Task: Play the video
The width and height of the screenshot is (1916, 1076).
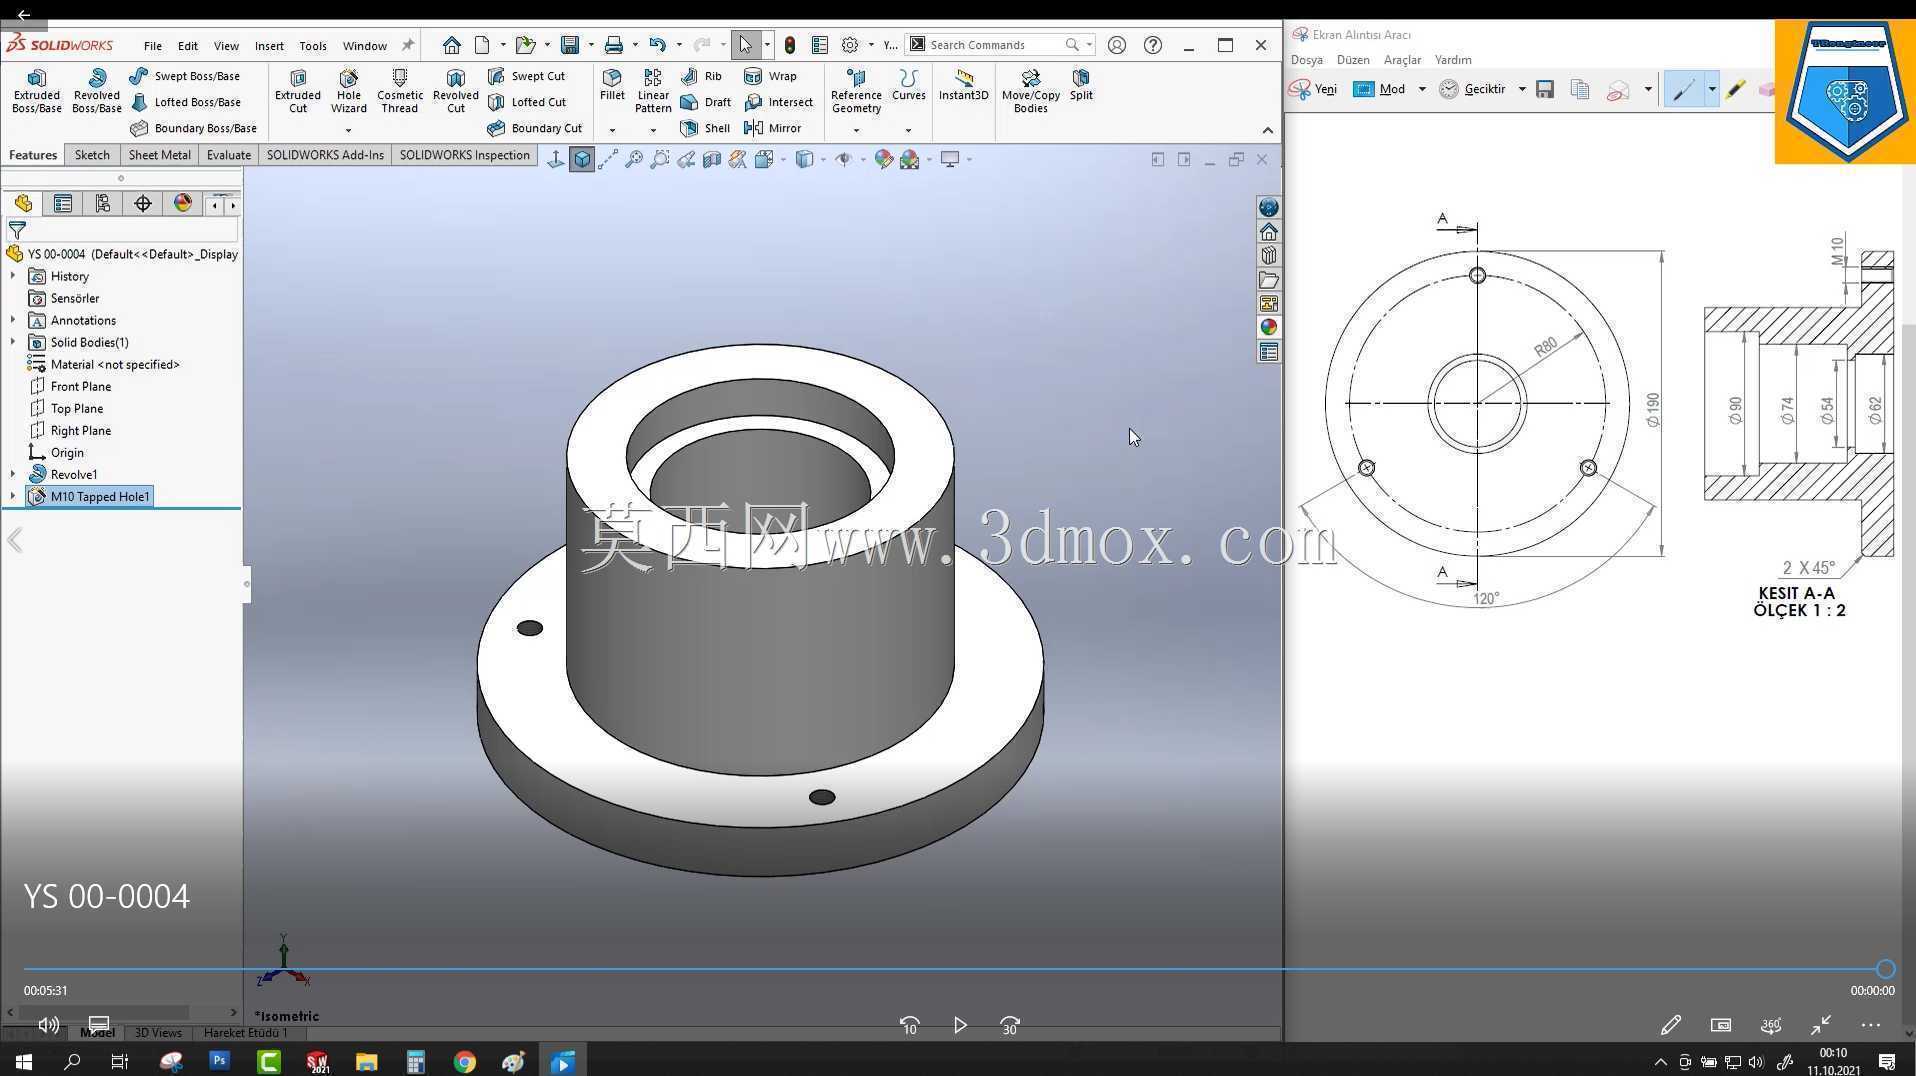Action: (960, 1025)
